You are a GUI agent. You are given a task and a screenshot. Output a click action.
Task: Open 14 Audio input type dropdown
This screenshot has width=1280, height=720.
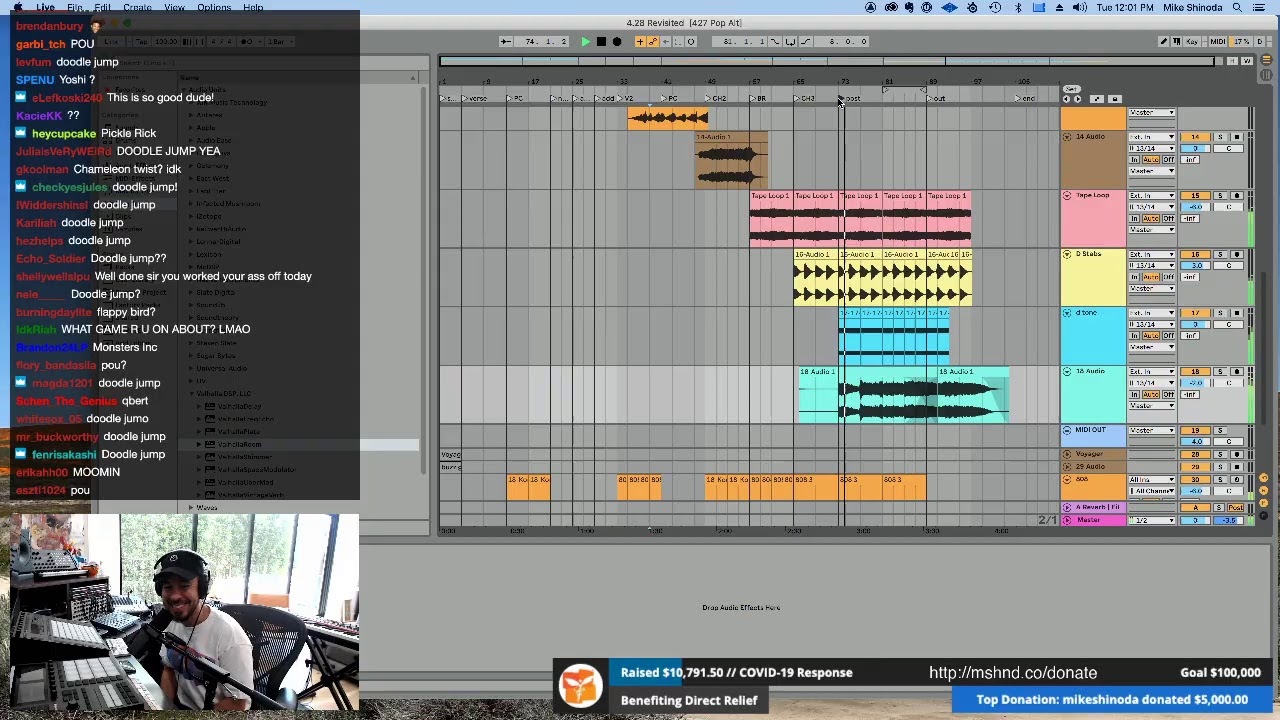click(x=1152, y=137)
